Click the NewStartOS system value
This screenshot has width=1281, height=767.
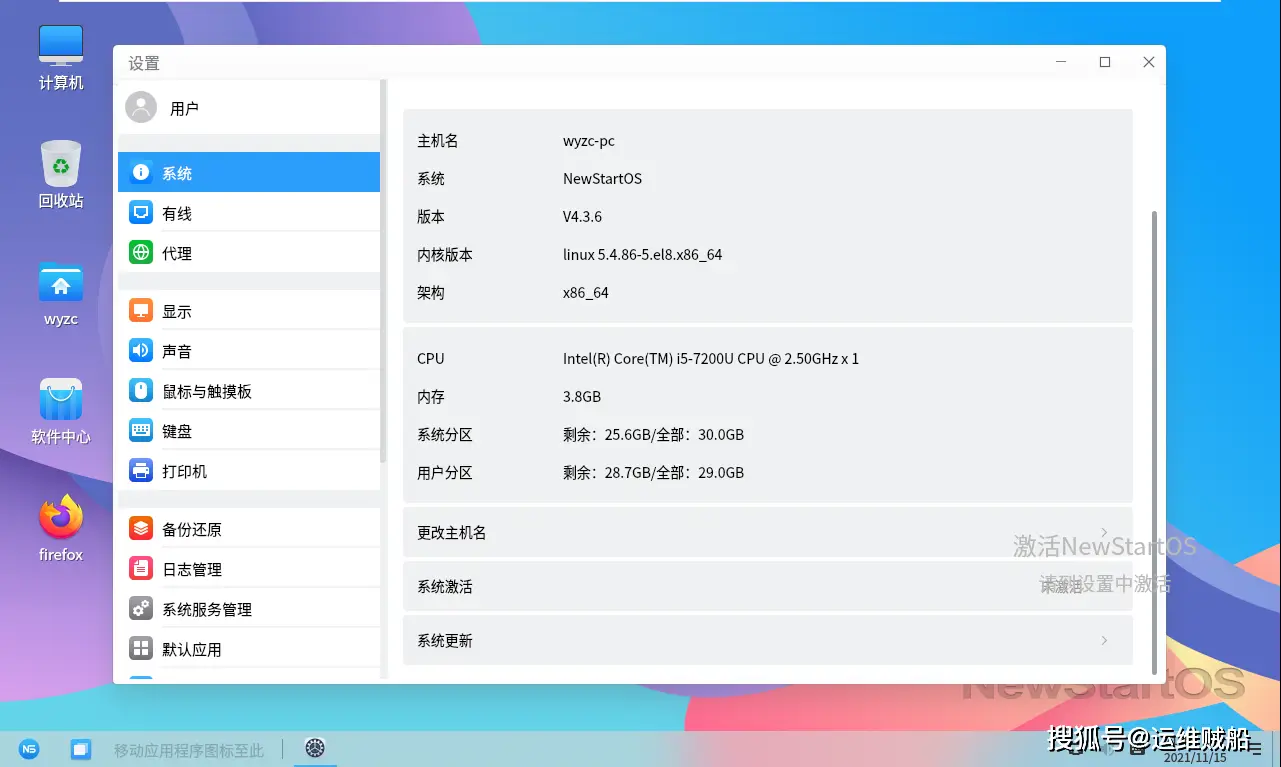pos(603,179)
